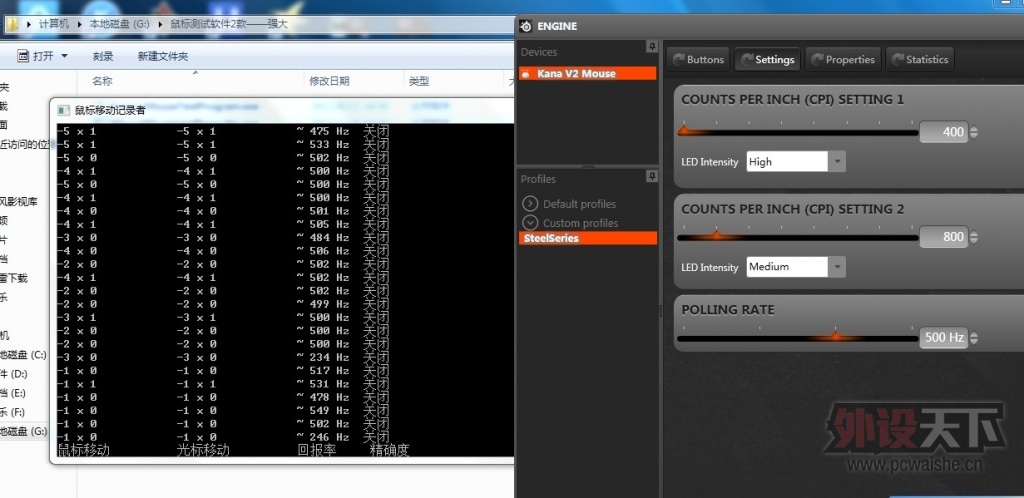Step the CPI Setting 2 value spinner
1024x498 pixels.
point(974,237)
